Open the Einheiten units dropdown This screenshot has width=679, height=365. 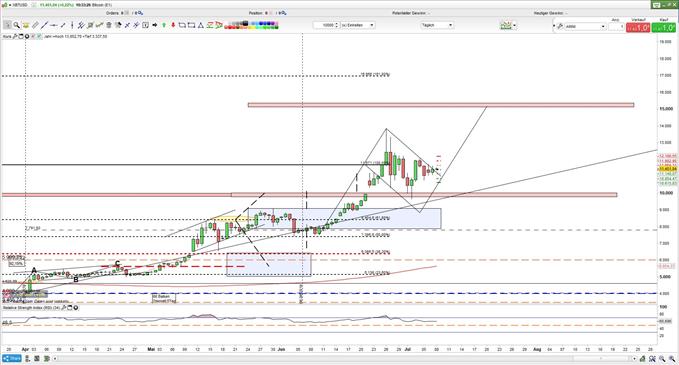tap(358, 25)
